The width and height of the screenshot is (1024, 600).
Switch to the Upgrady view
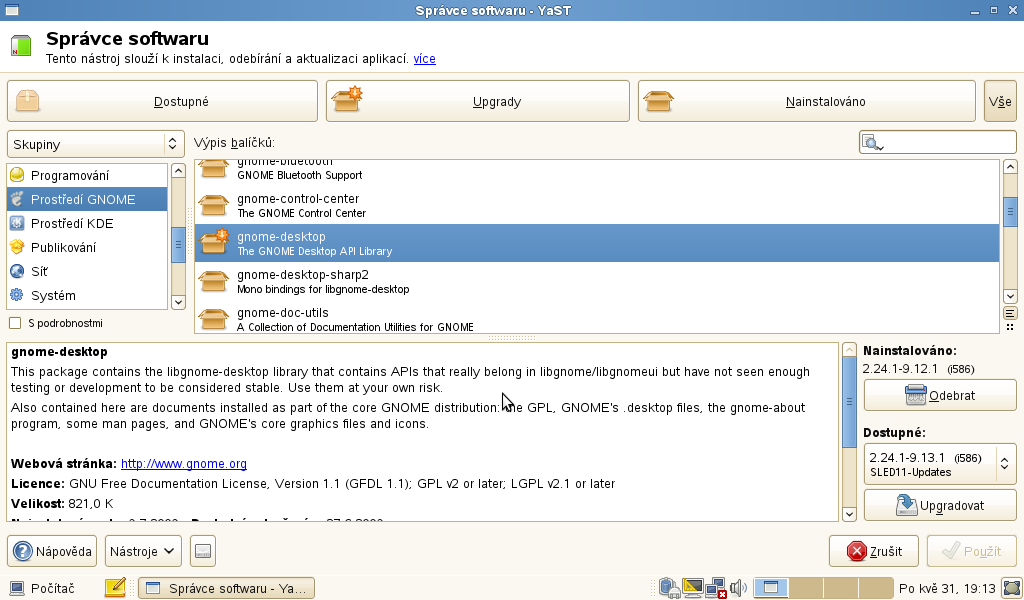pyautogui.click(x=477, y=101)
